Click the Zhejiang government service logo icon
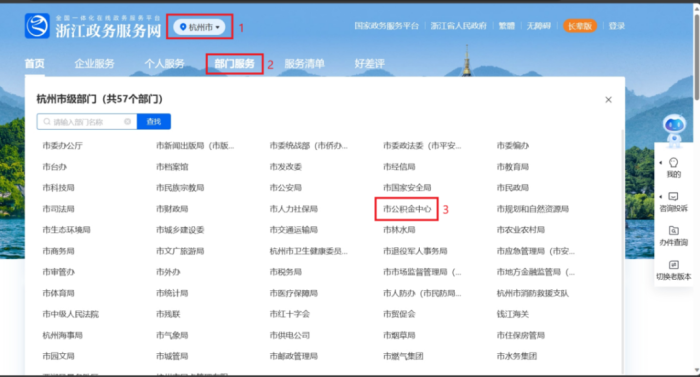 click(37, 25)
